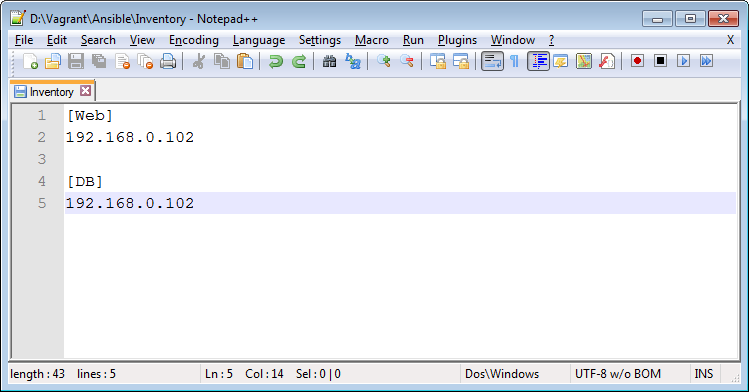Open the Plugins menu
Viewport: 749px width, 392px height.
pos(457,40)
